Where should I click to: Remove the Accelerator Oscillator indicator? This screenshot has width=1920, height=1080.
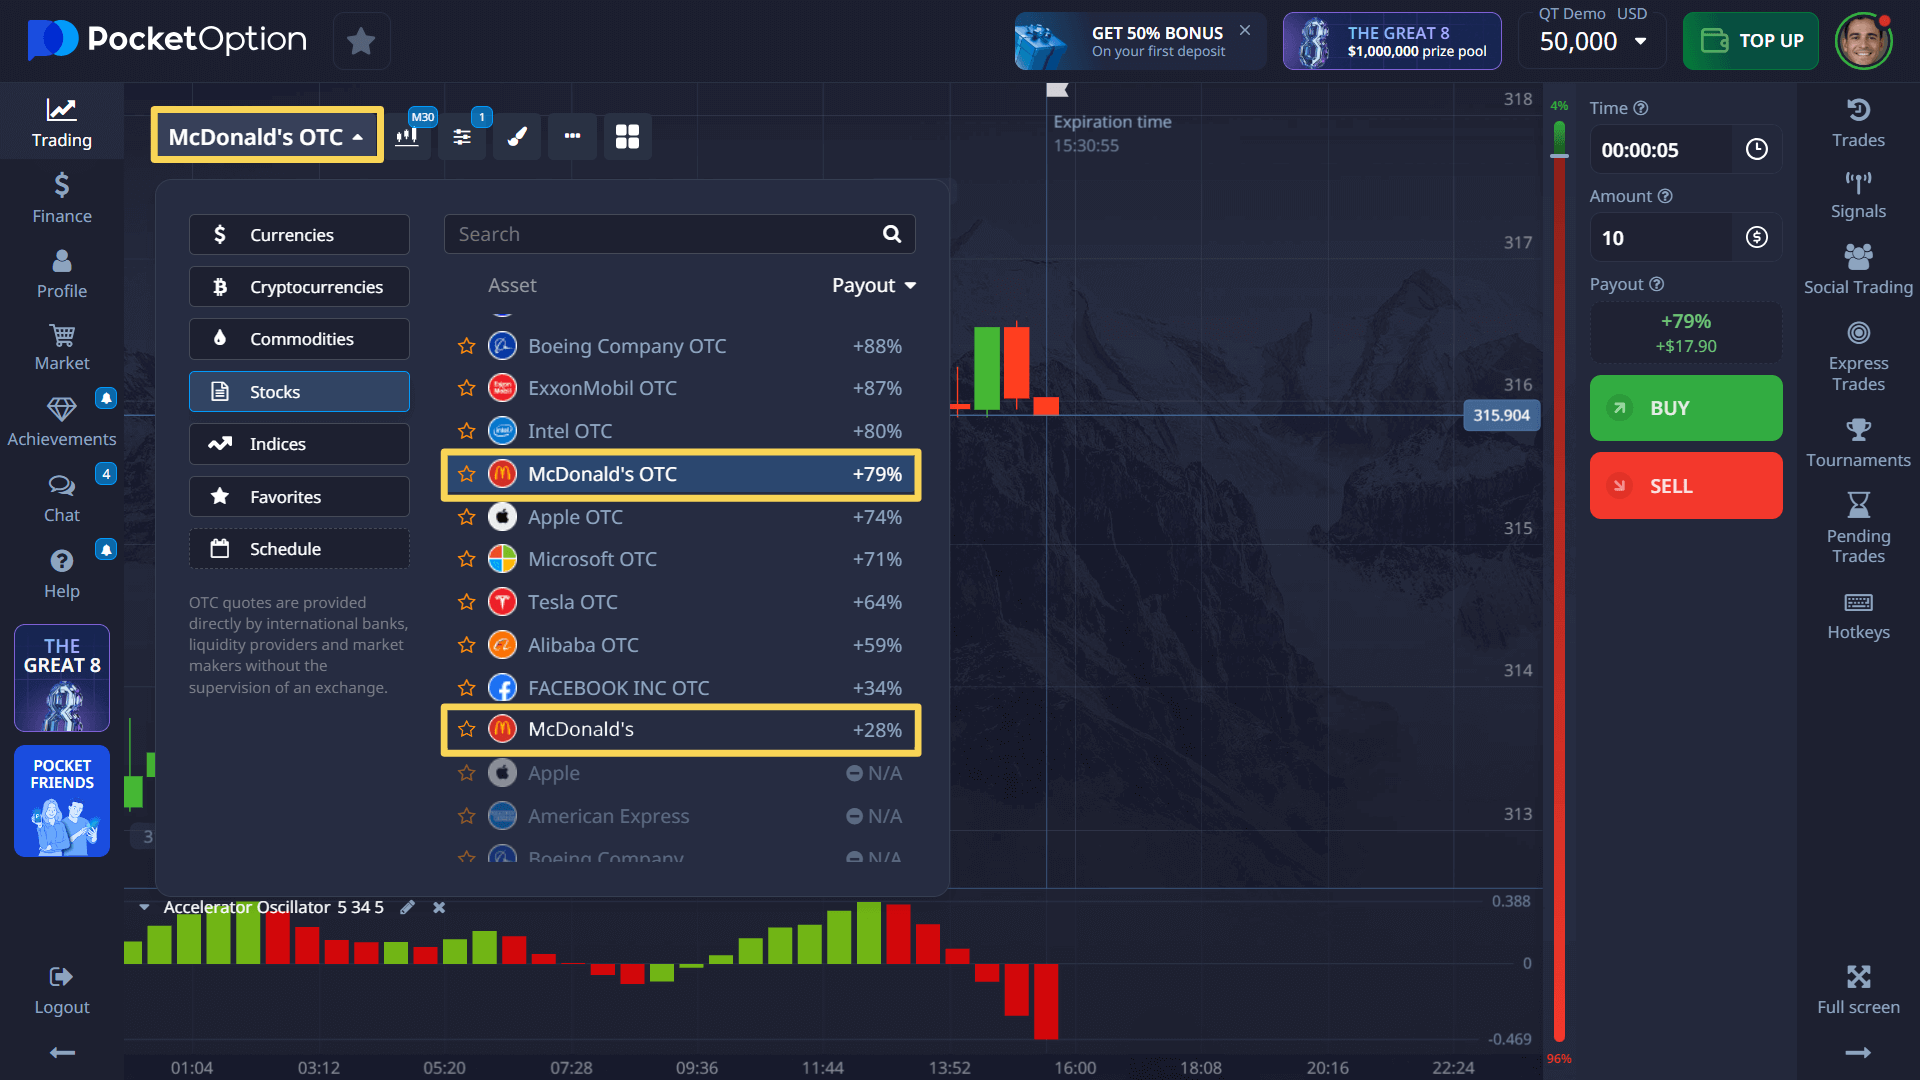click(439, 907)
